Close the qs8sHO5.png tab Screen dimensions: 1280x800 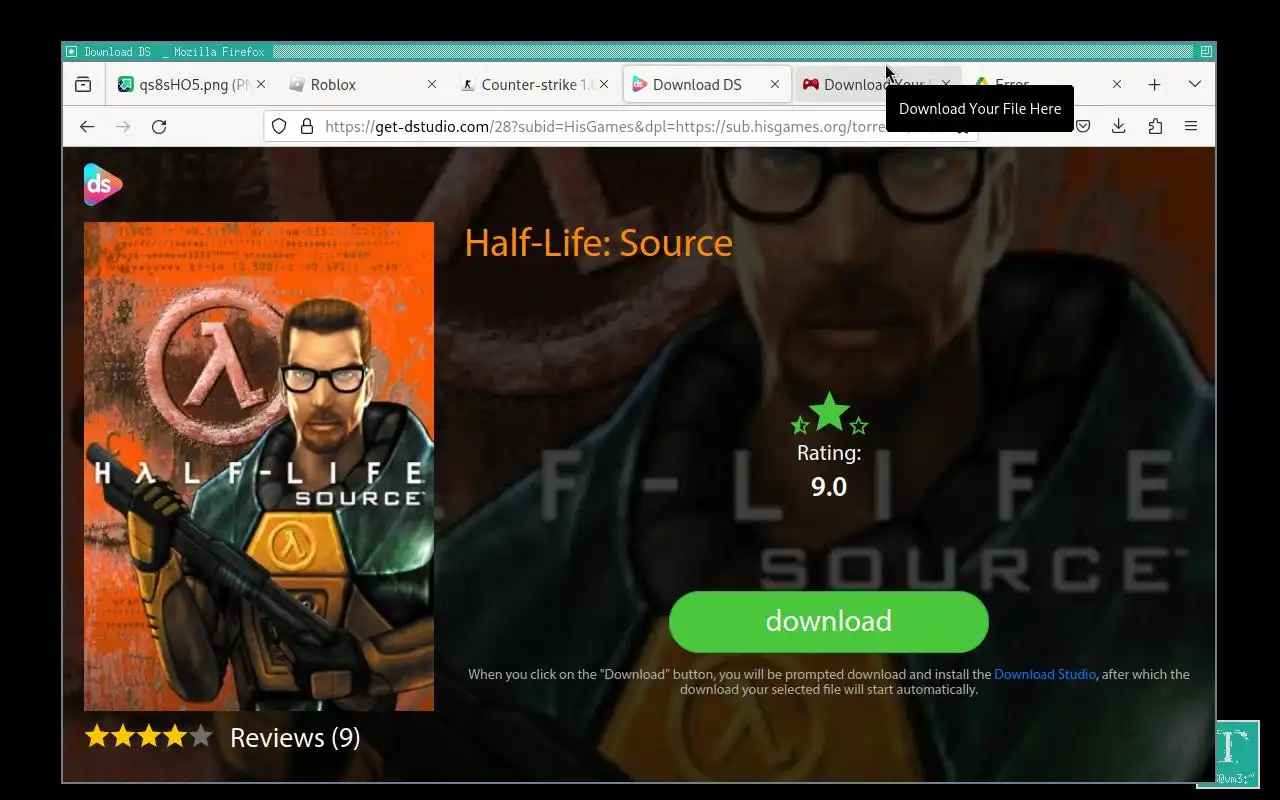(261, 85)
